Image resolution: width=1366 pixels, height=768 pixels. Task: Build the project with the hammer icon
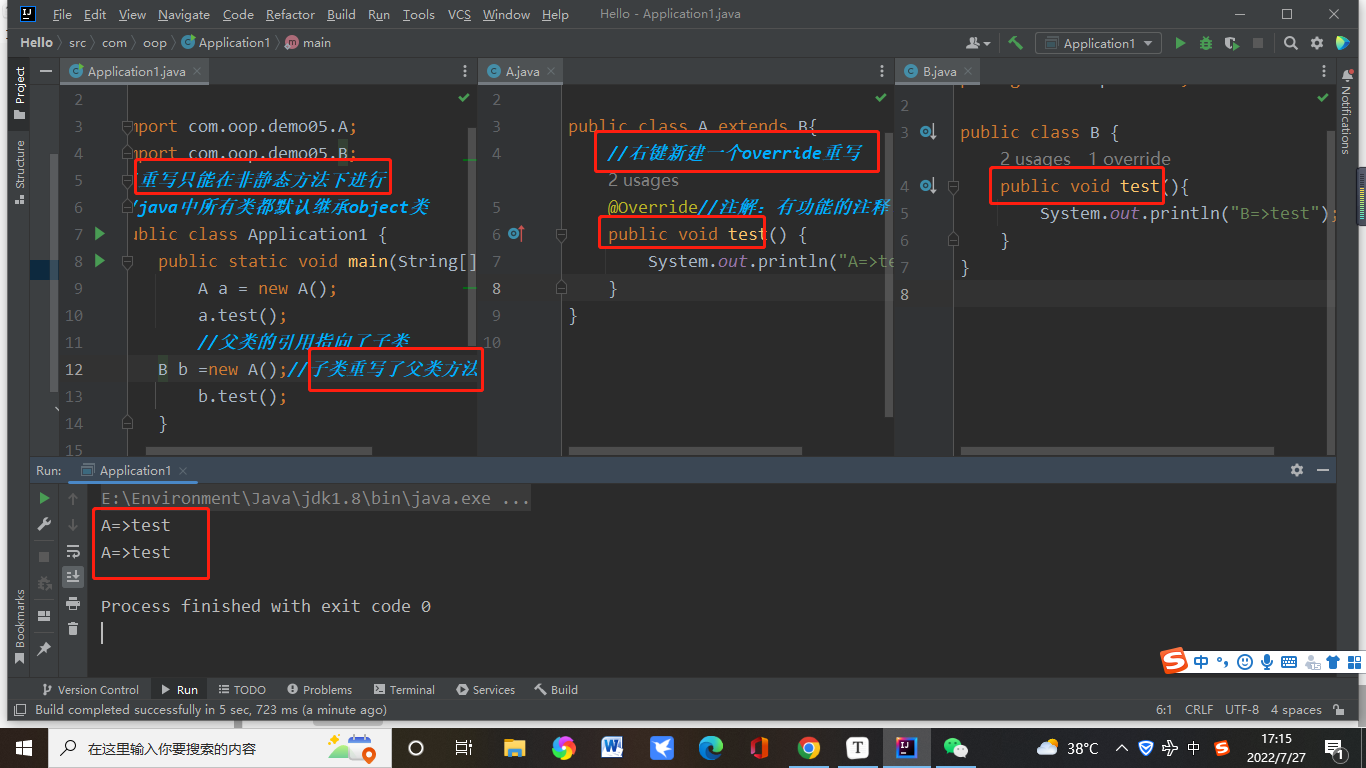(x=1016, y=43)
